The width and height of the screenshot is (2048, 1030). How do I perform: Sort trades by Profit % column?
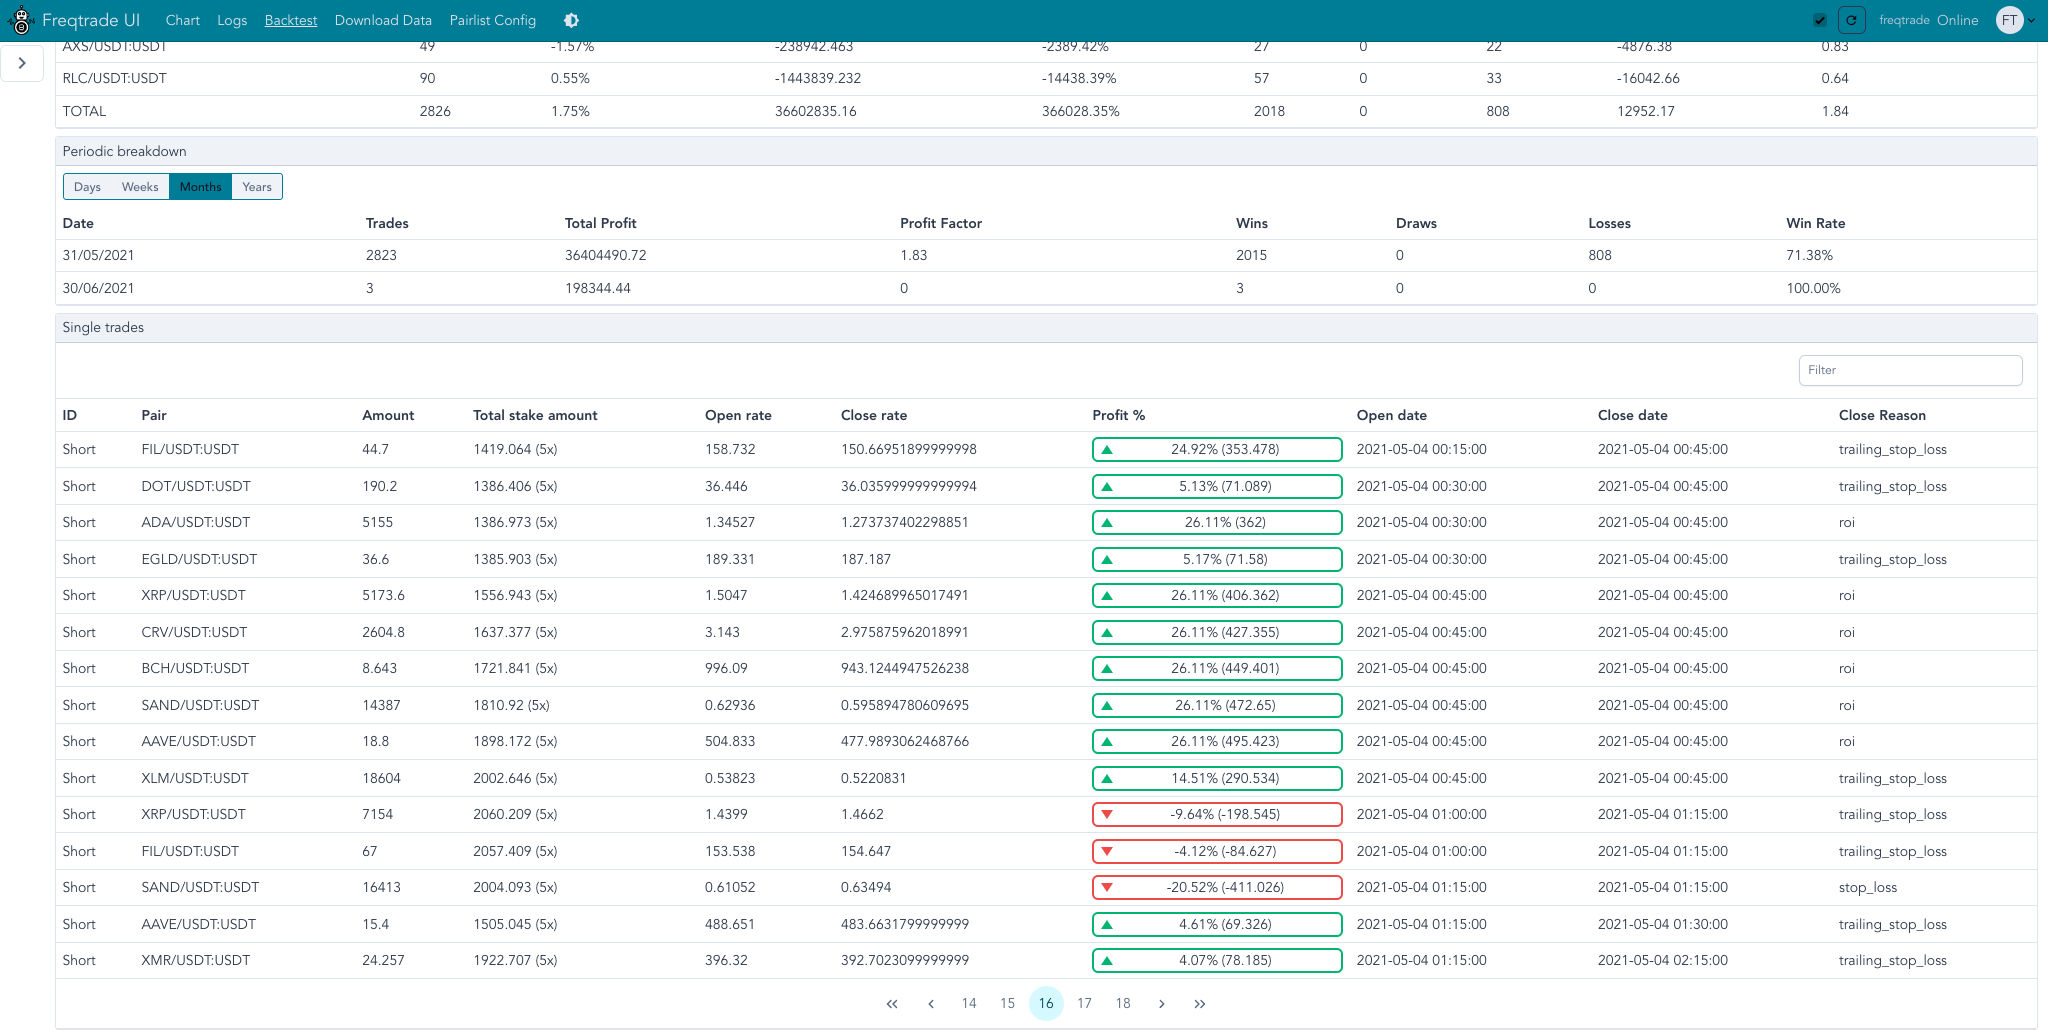(x=1118, y=415)
